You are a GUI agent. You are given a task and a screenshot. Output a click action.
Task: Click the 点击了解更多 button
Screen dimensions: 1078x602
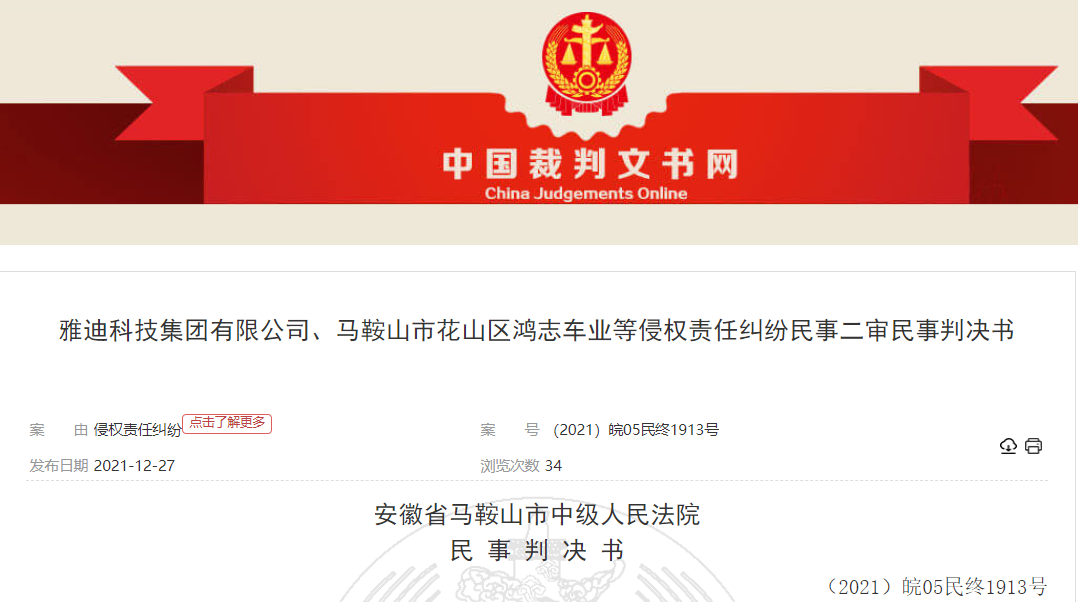(227, 423)
